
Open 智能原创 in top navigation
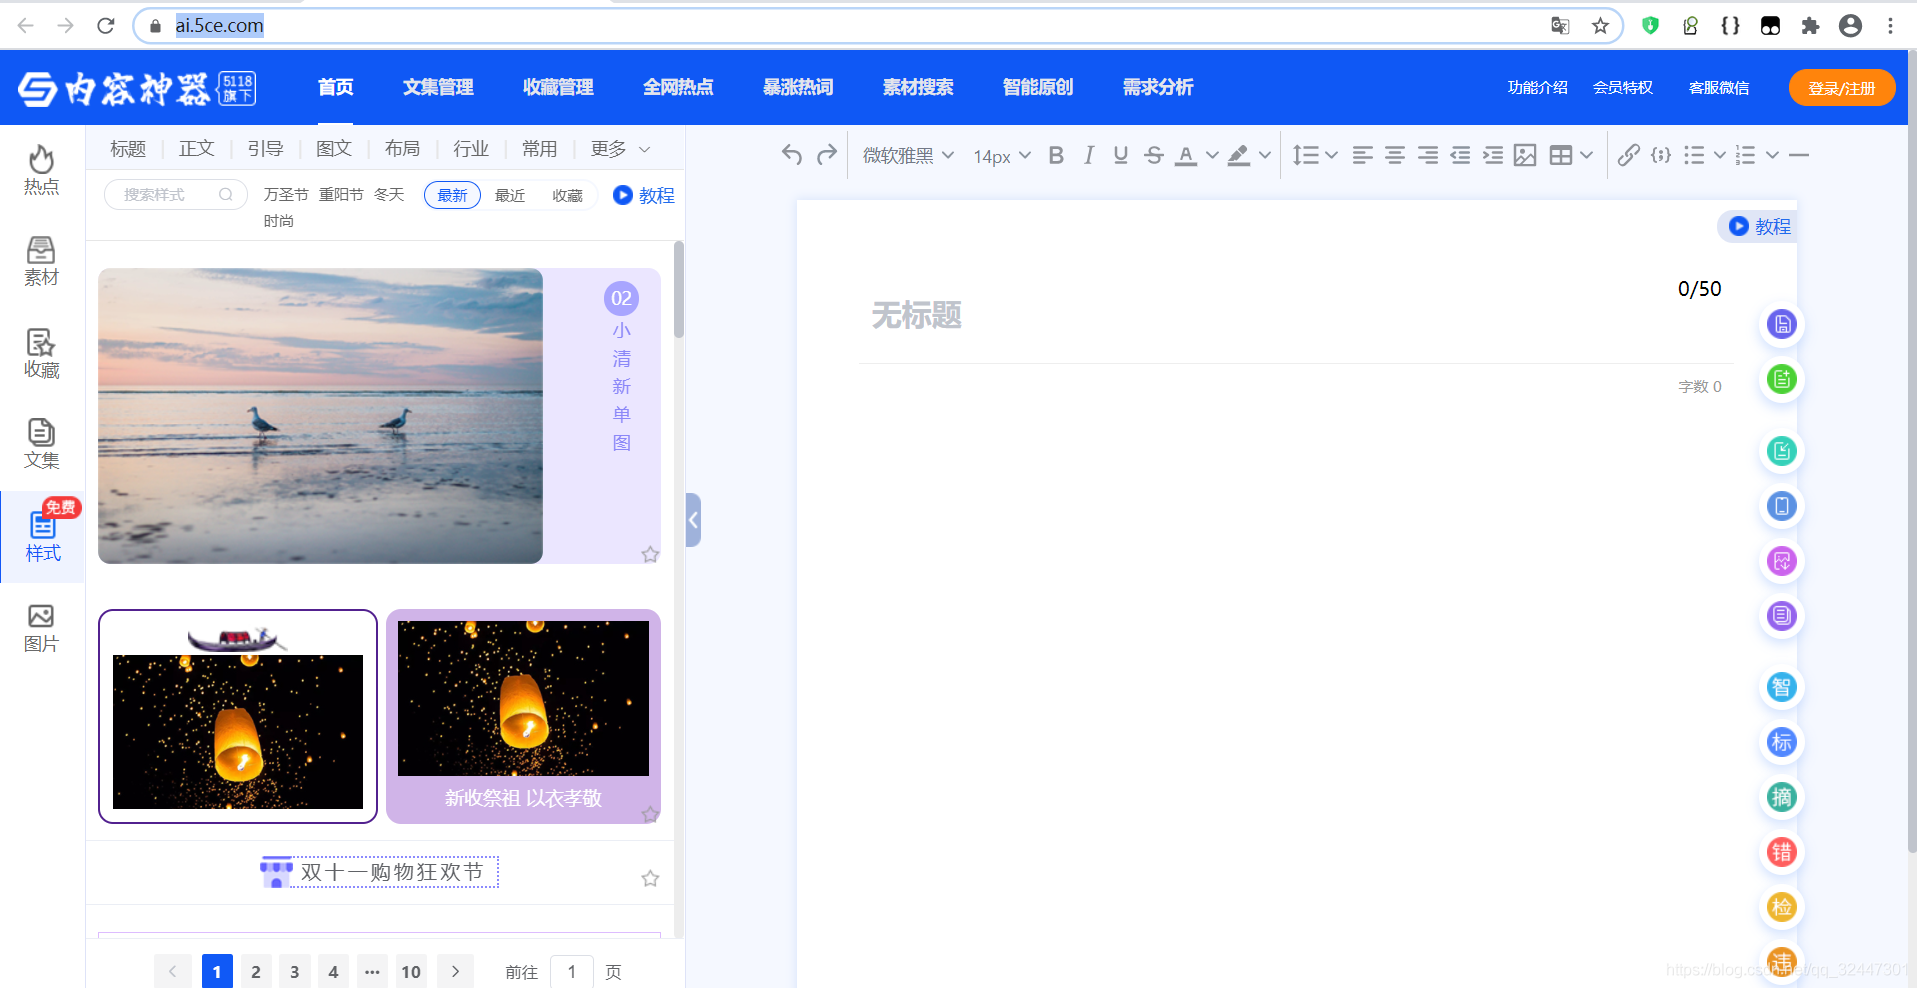(x=1038, y=87)
